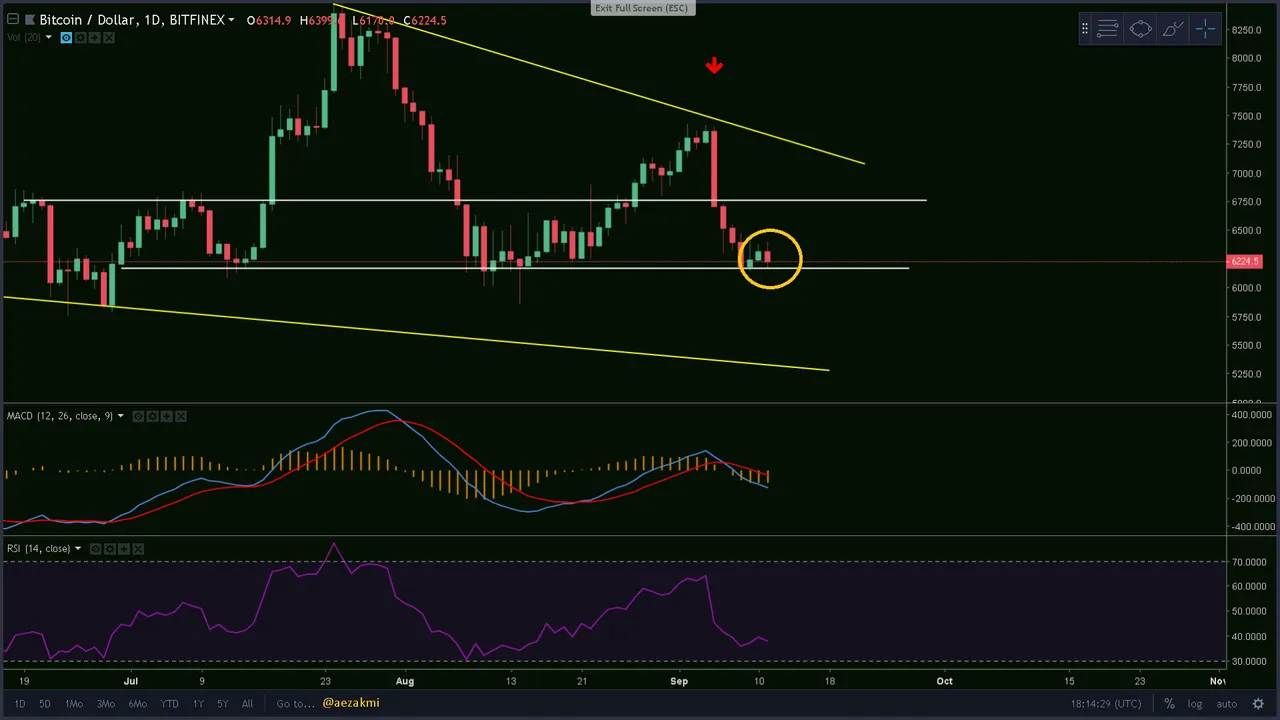Click the yellow upper descending trendline

600,82
